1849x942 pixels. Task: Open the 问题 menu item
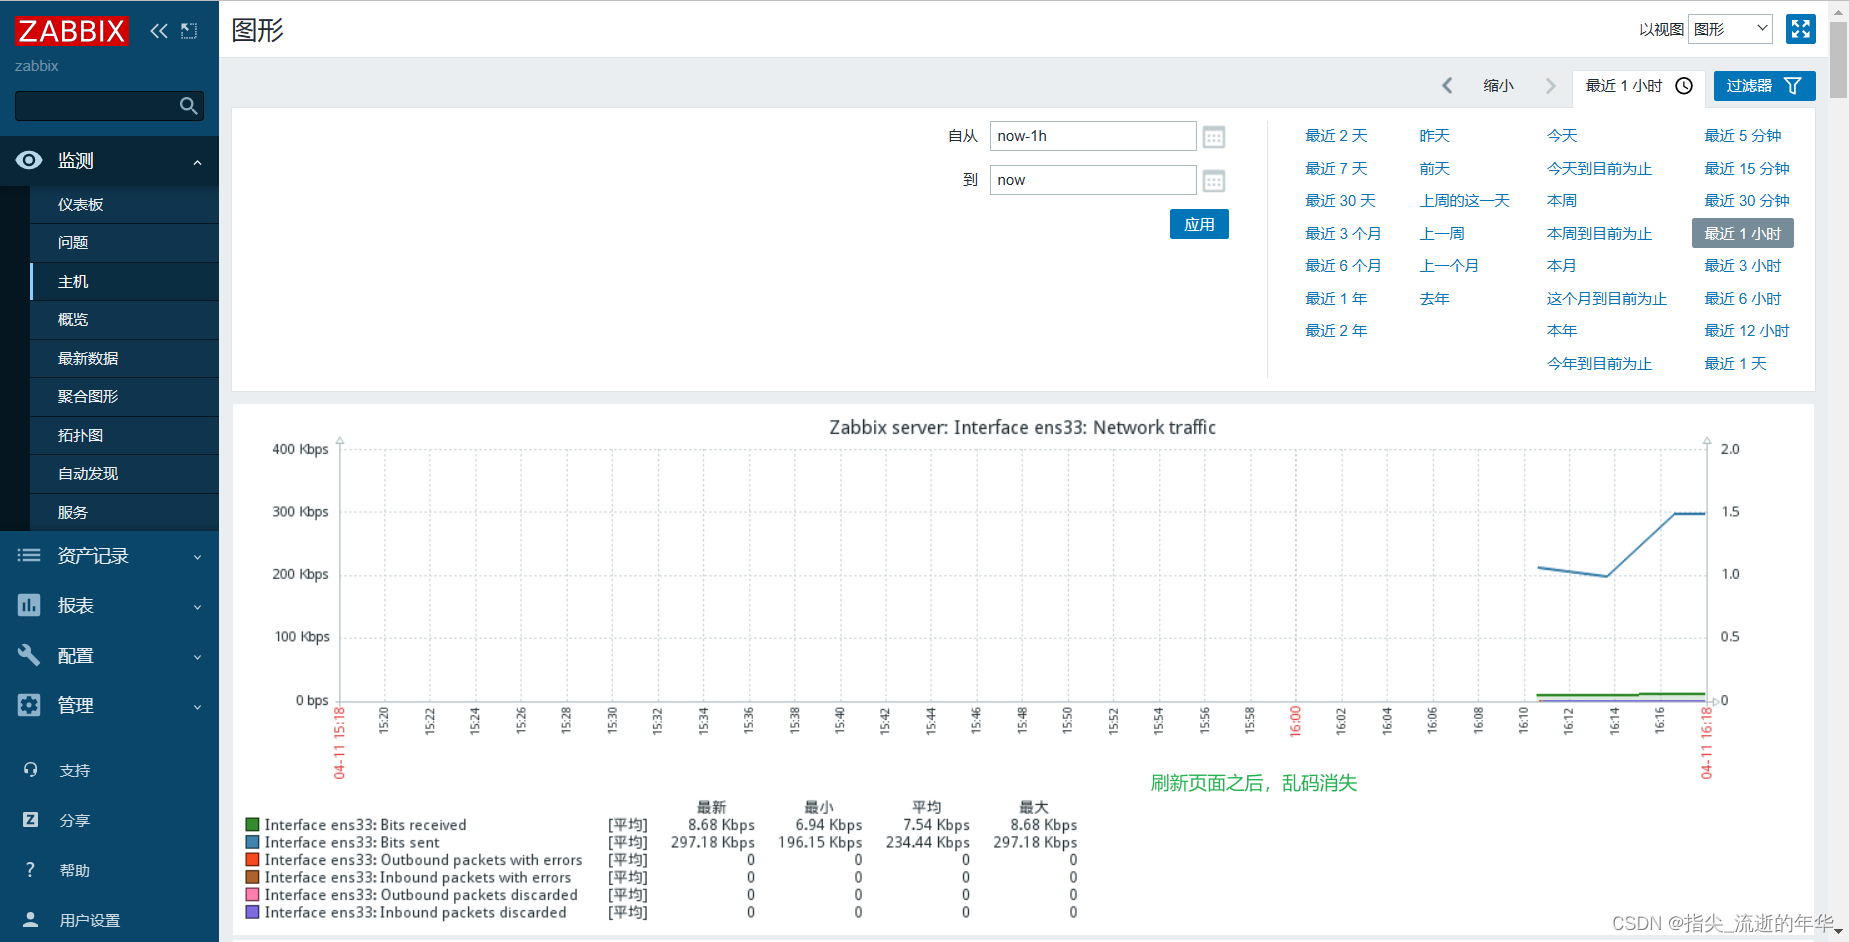click(x=124, y=243)
